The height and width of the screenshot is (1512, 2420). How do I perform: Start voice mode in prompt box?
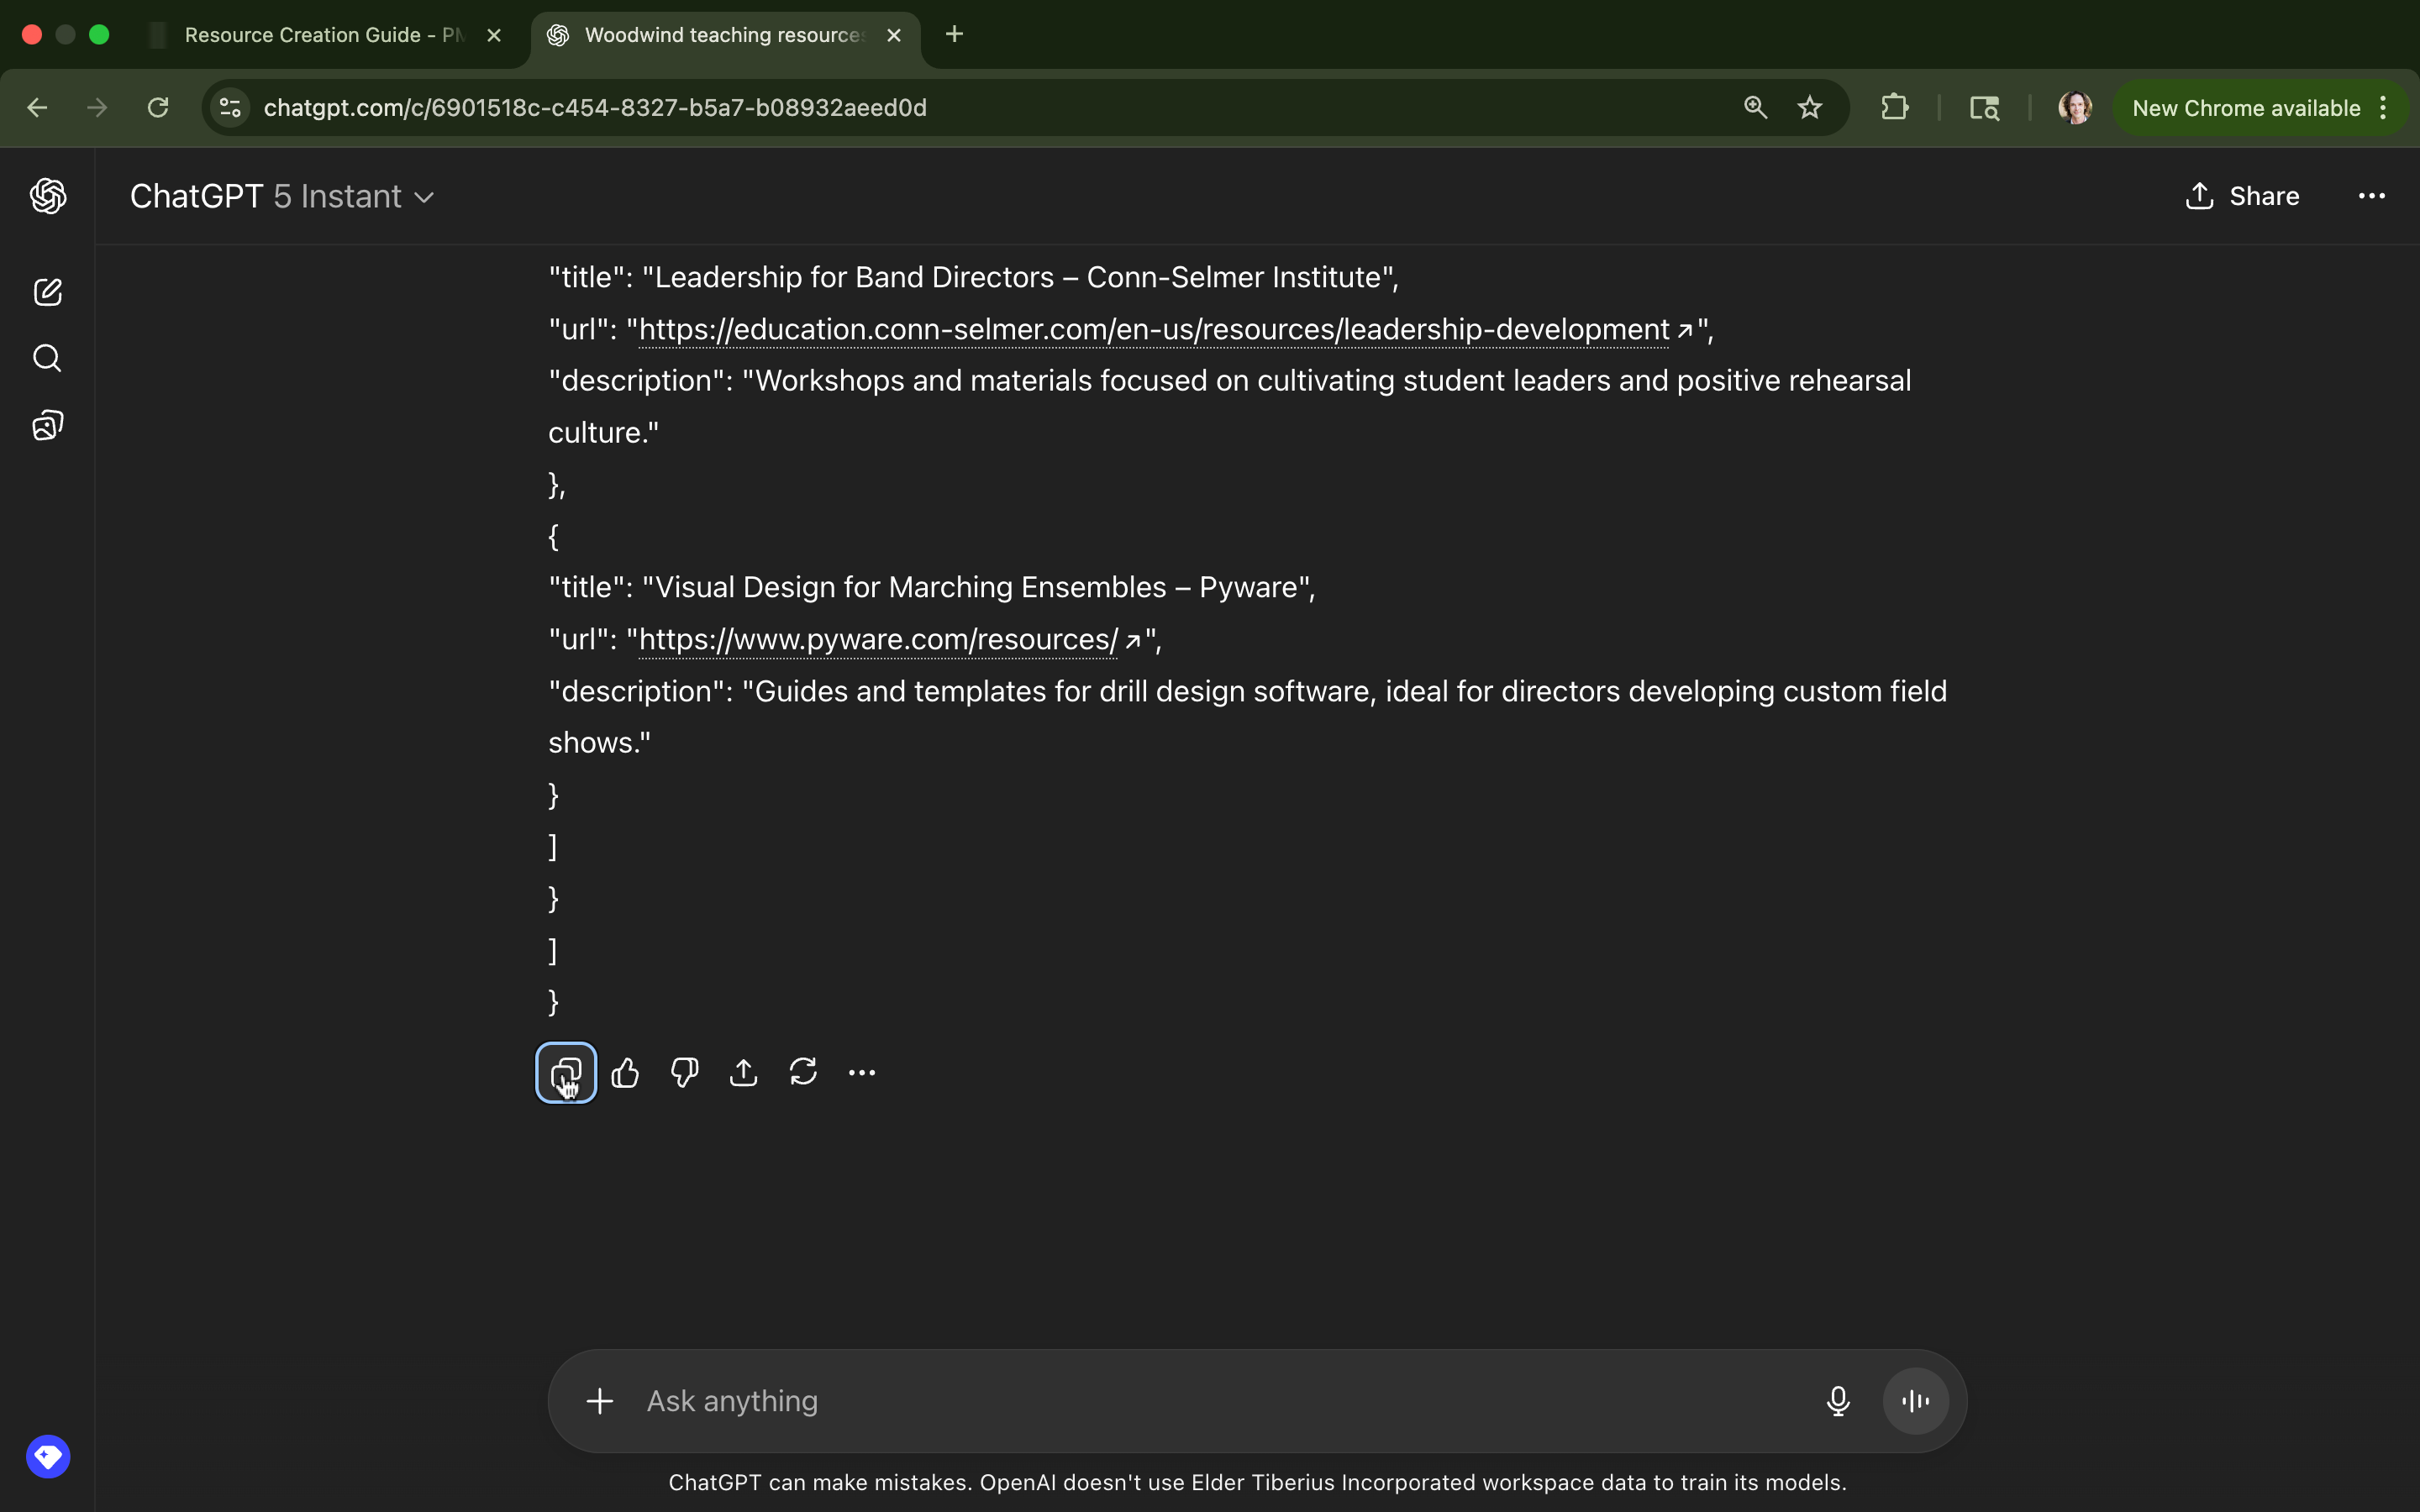pyautogui.click(x=1915, y=1401)
